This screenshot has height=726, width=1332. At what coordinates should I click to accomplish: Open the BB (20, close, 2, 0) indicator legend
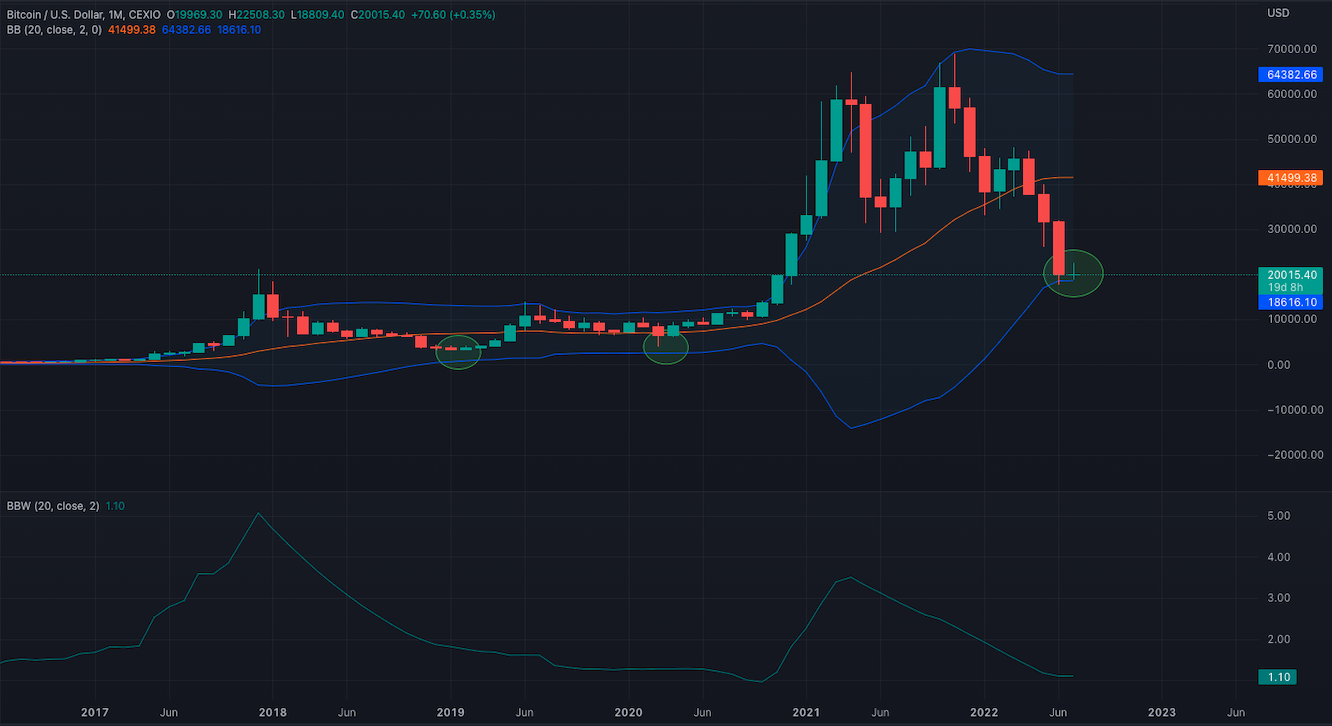55,30
